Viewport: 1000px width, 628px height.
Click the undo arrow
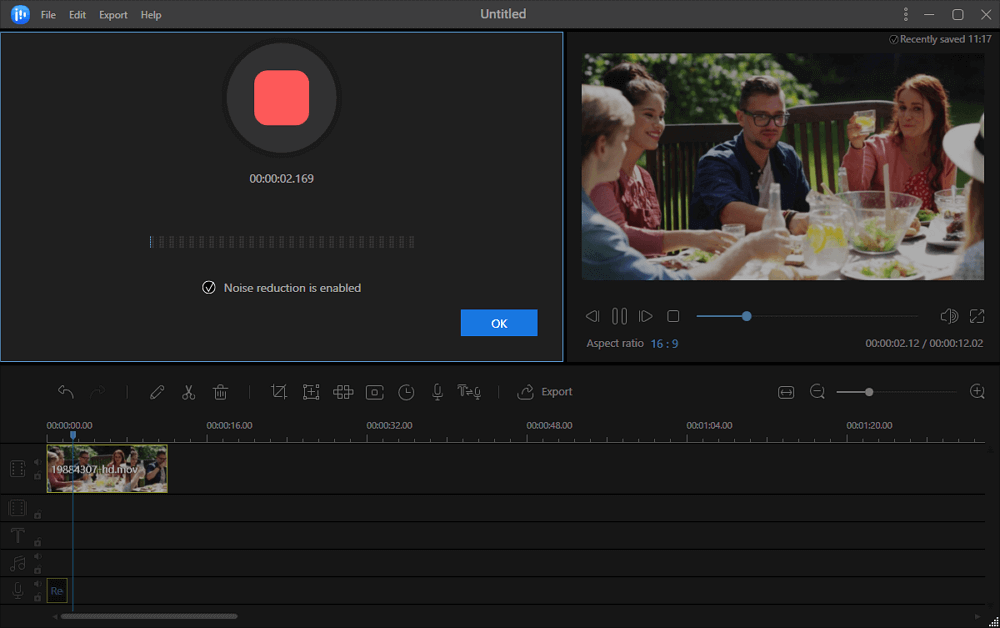tap(66, 392)
